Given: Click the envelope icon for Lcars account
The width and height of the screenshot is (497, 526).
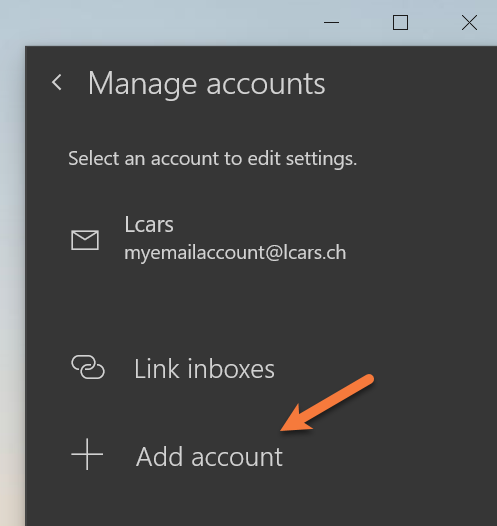Looking at the screenshot, I should click(85, 240).
